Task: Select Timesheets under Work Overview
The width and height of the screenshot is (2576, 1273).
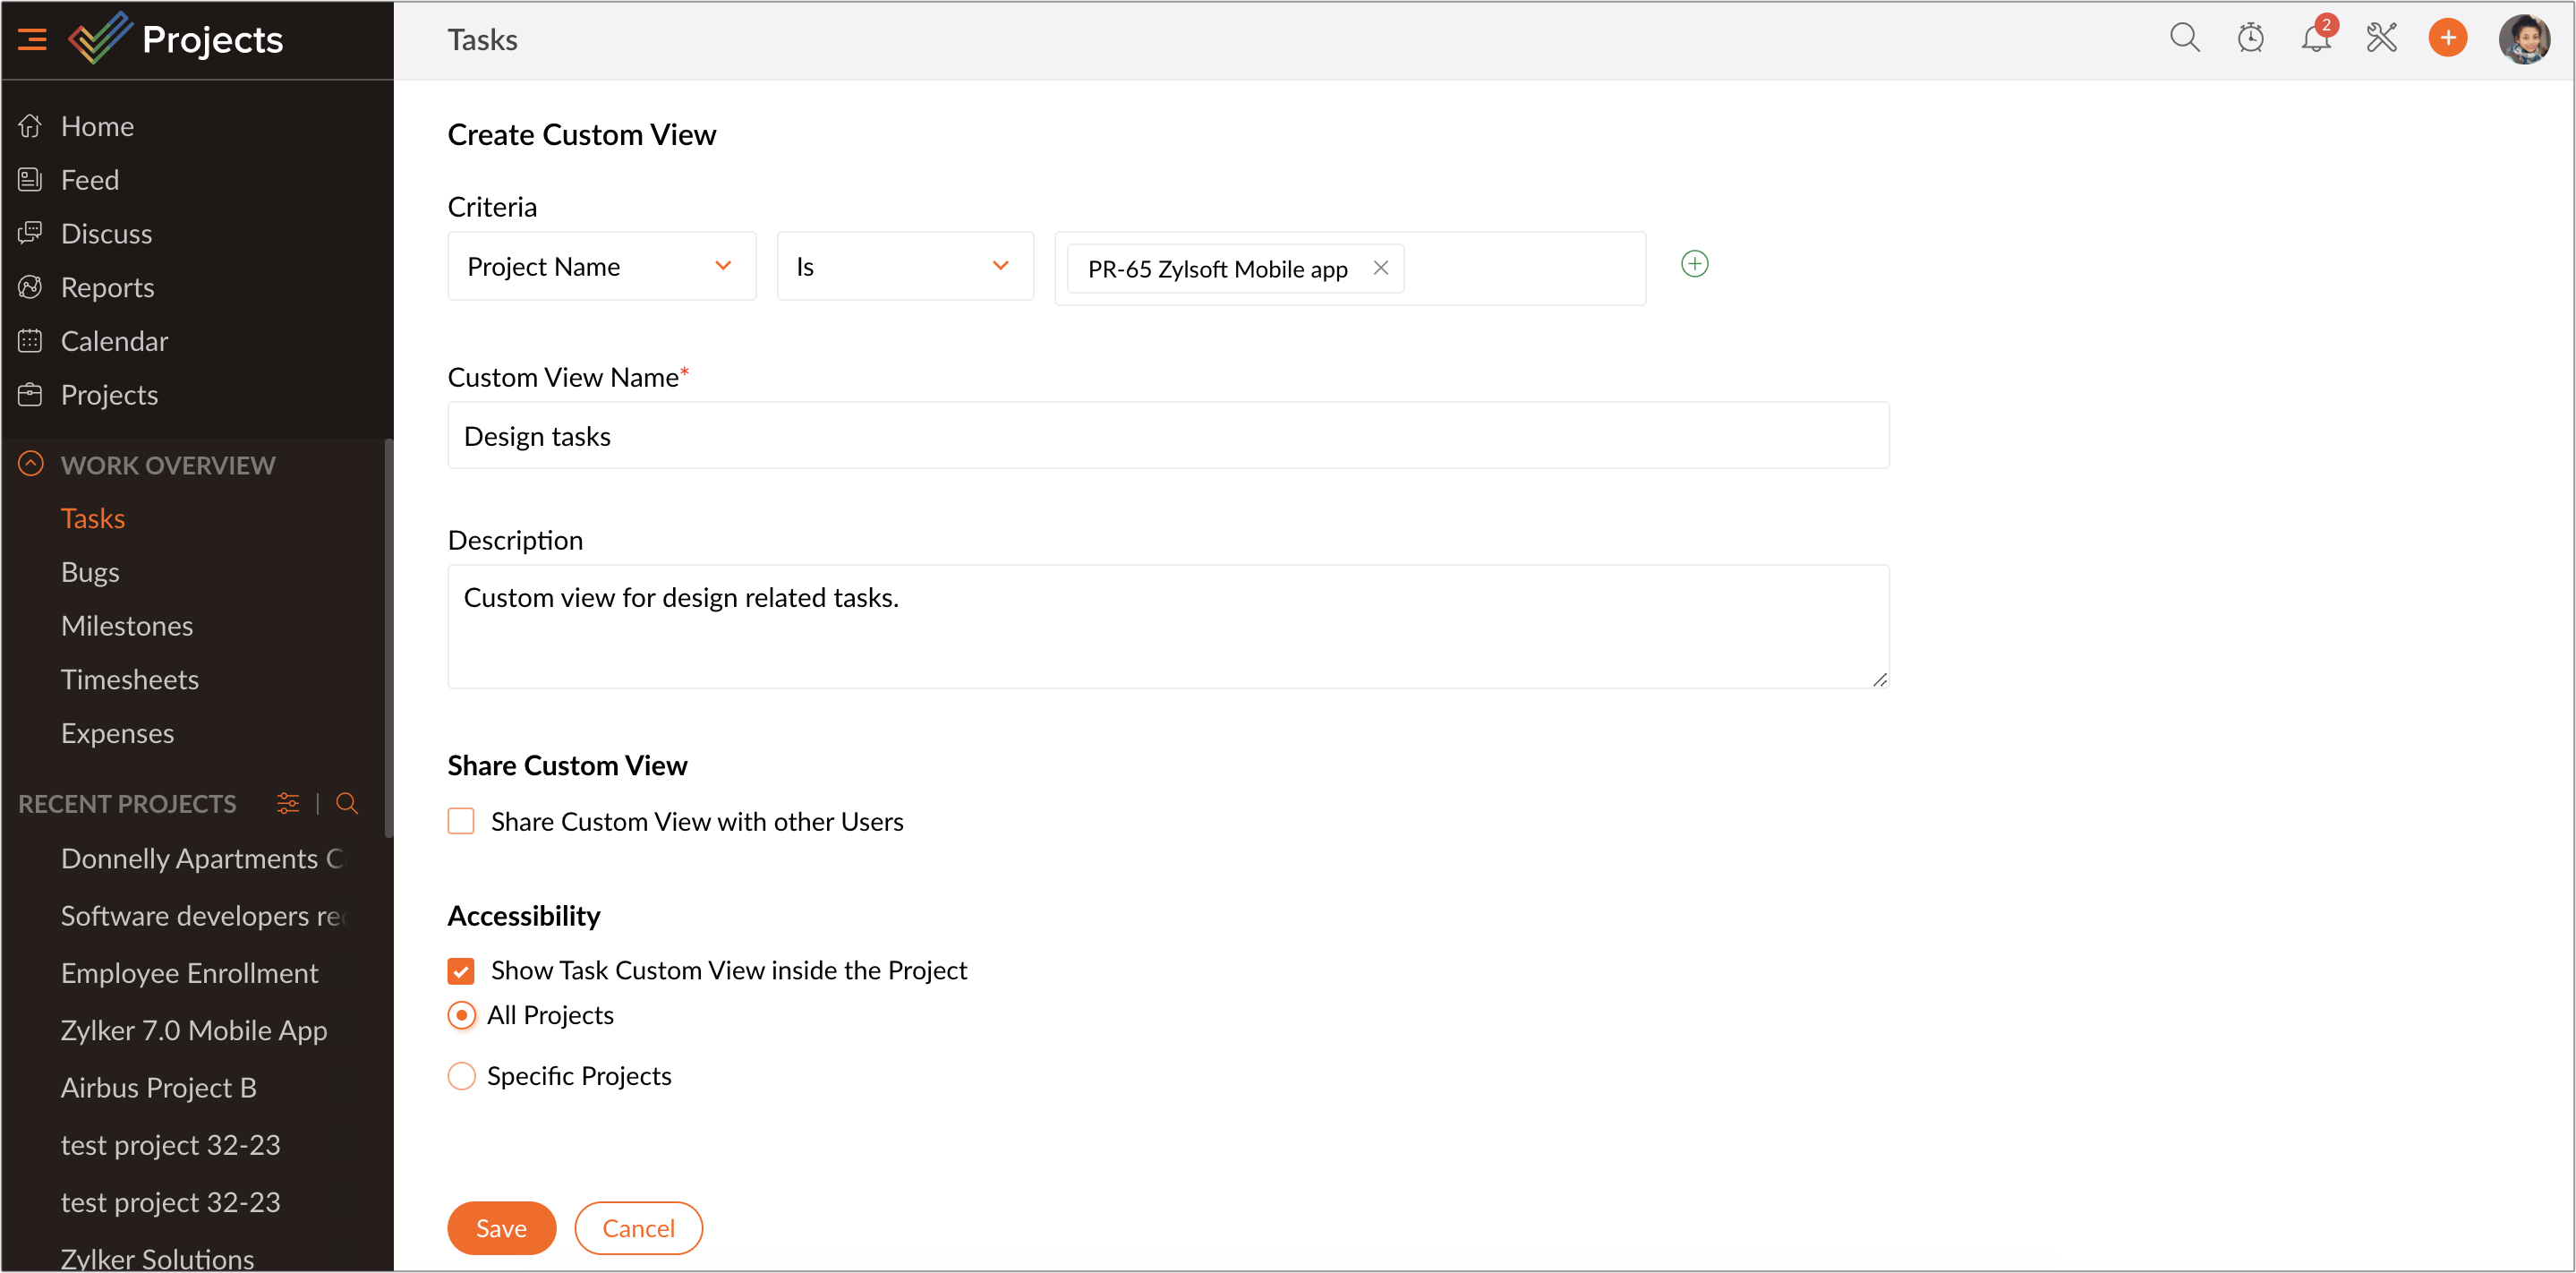Action: [x=130, y=679]
